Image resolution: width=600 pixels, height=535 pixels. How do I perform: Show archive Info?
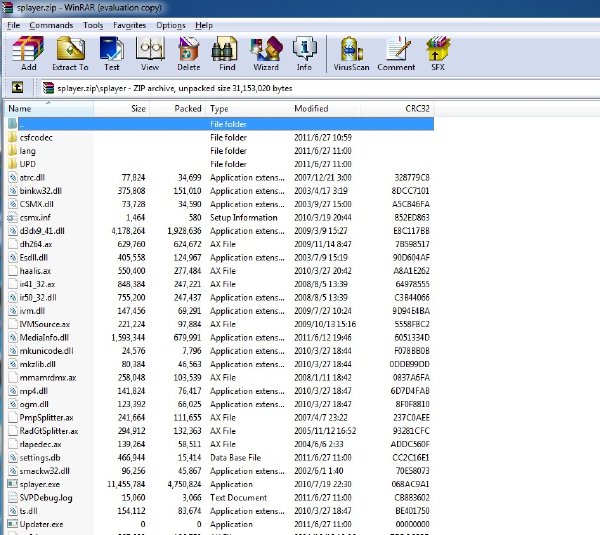point(304,49)
